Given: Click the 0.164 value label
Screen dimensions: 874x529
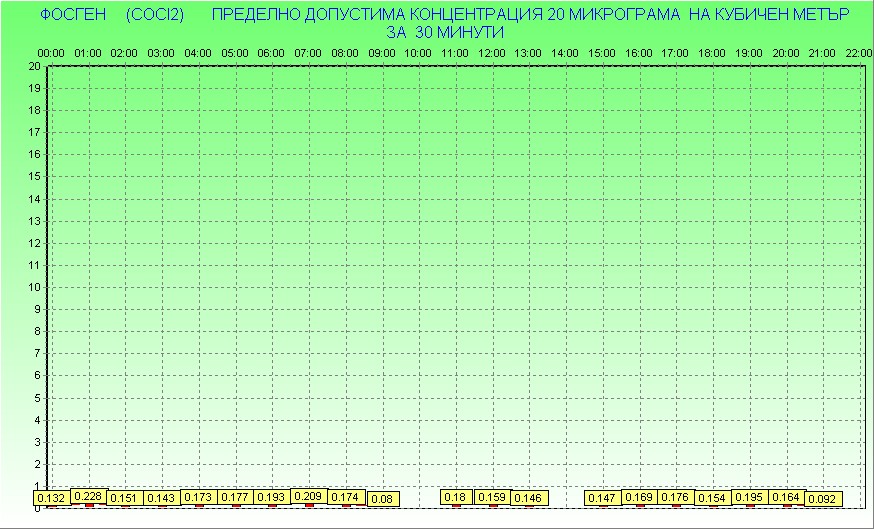Looking at the screenshot, I should click(786, 497).
